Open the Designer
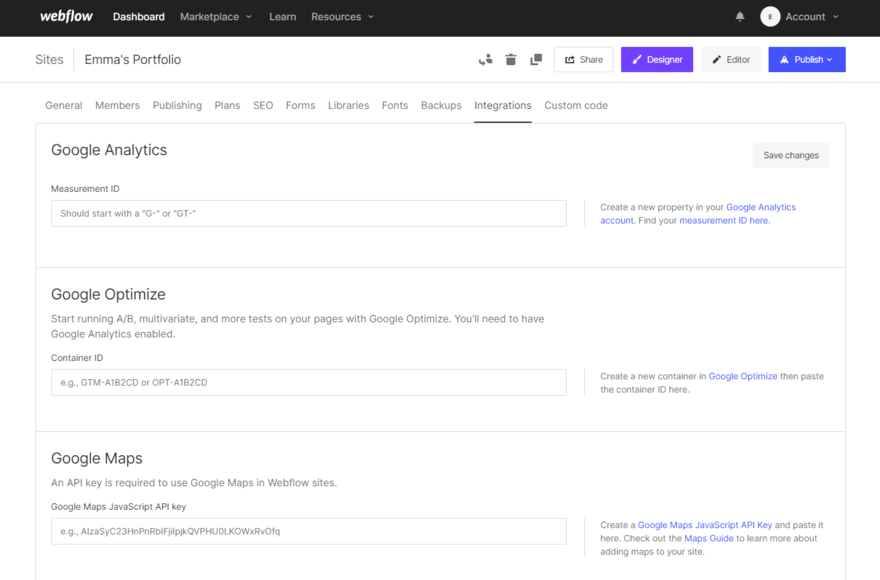 point(657,60)
